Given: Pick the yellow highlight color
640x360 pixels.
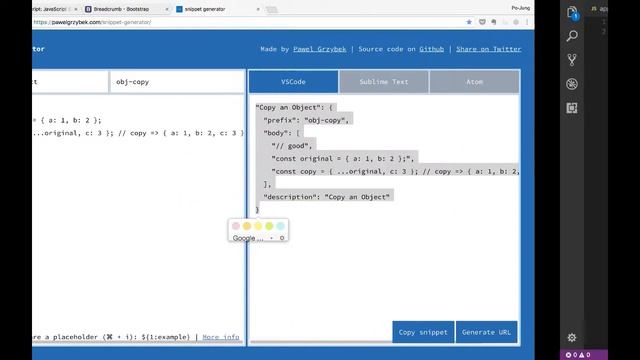Looking at the screenshot, I should coord(258,226).
